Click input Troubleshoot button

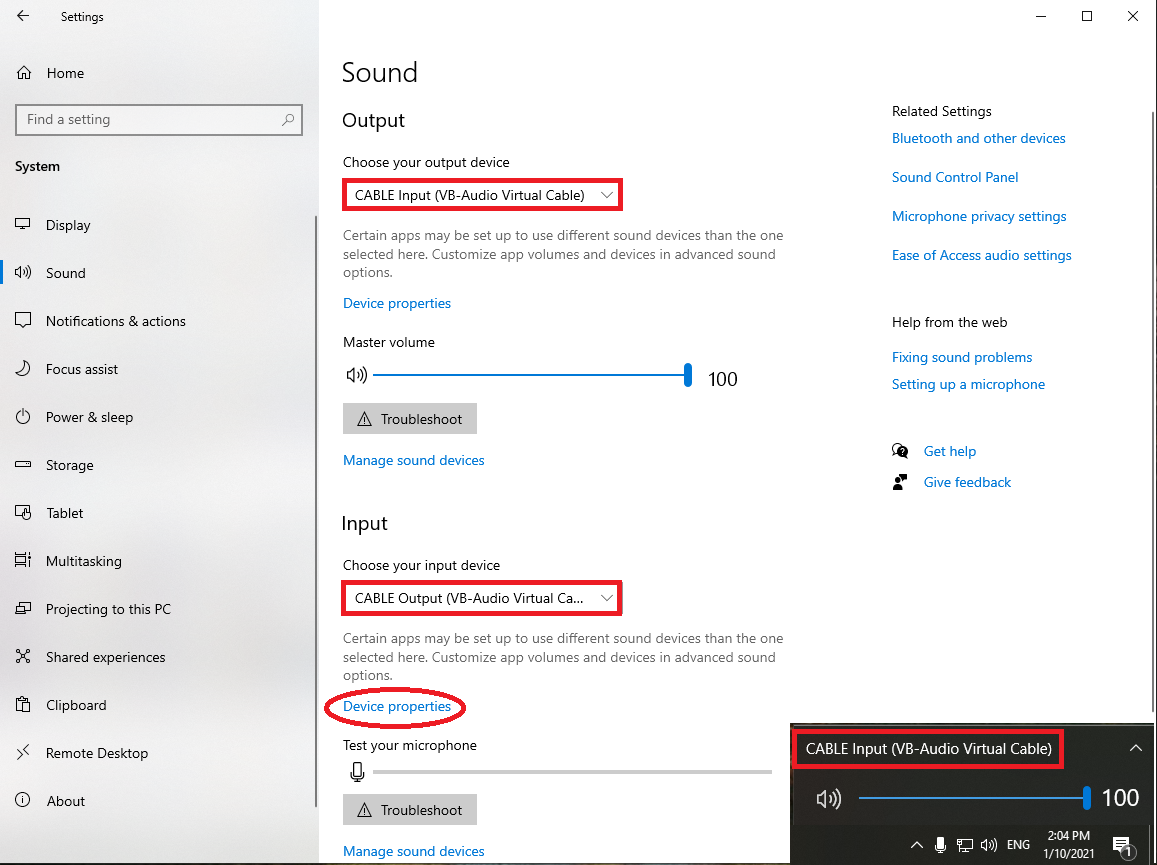pyautogui.click(x=410, y=810)
